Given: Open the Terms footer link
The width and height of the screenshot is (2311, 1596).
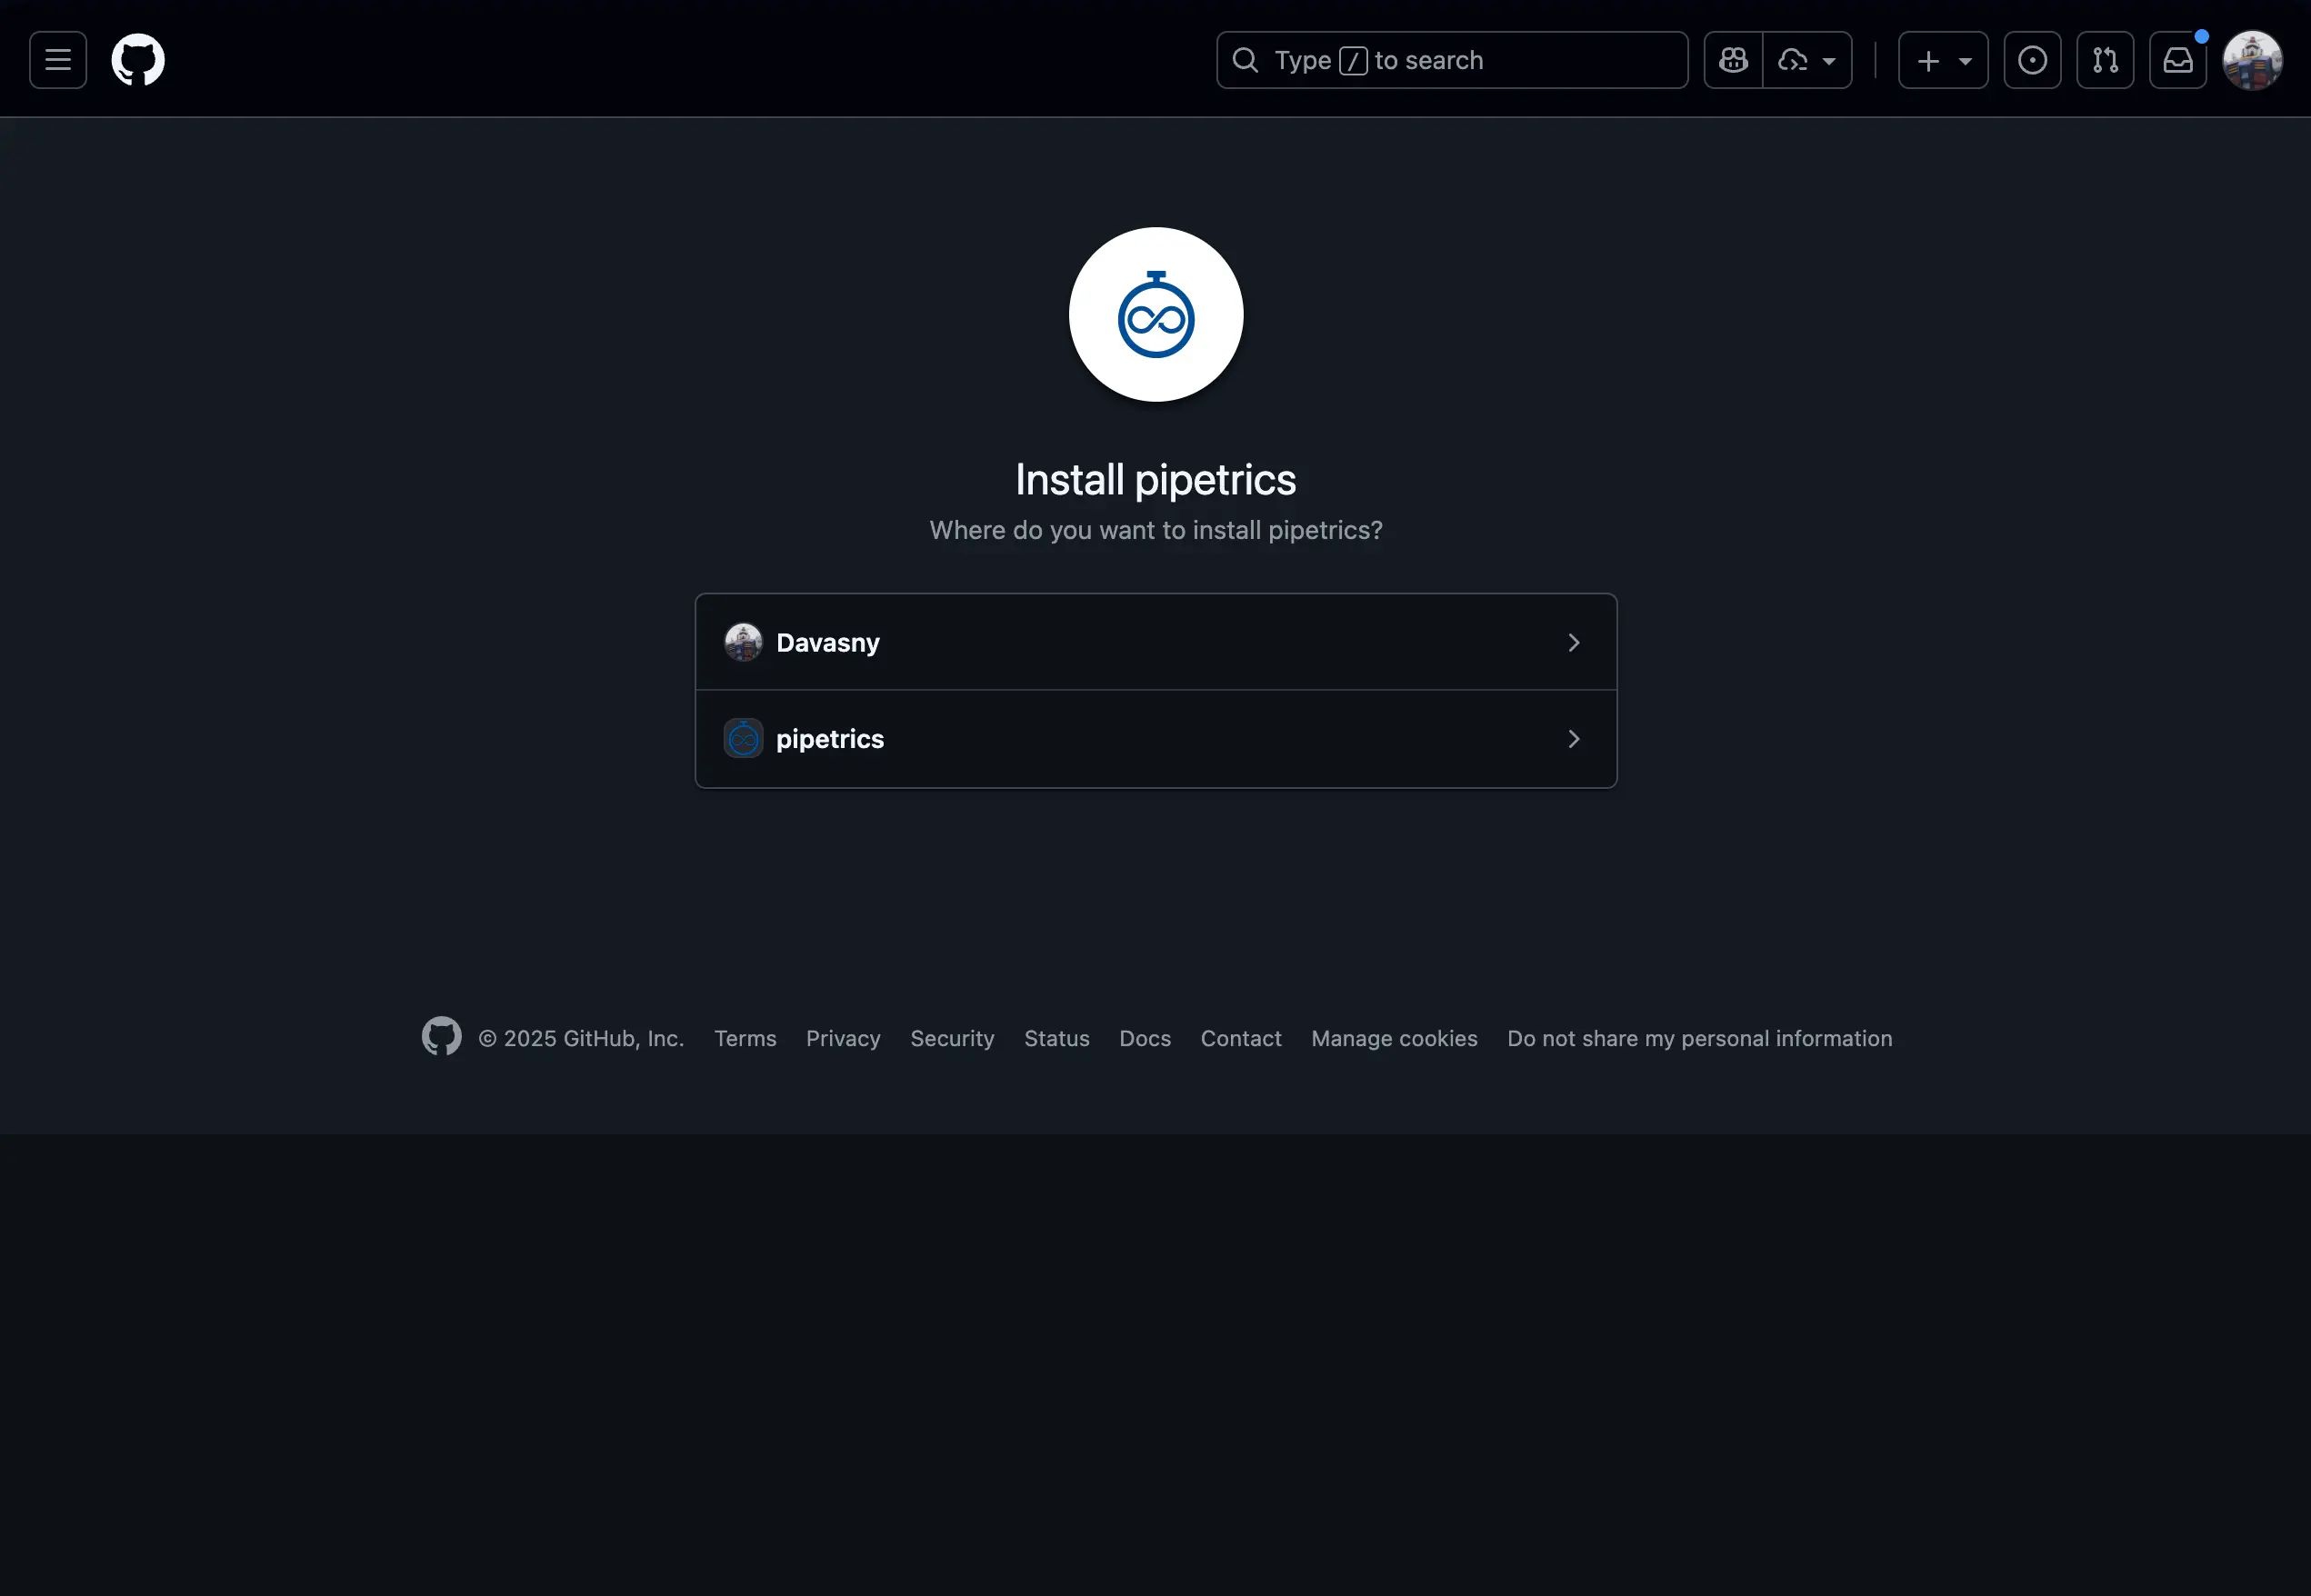Looking at the screenshot, I should point(745,1038).
